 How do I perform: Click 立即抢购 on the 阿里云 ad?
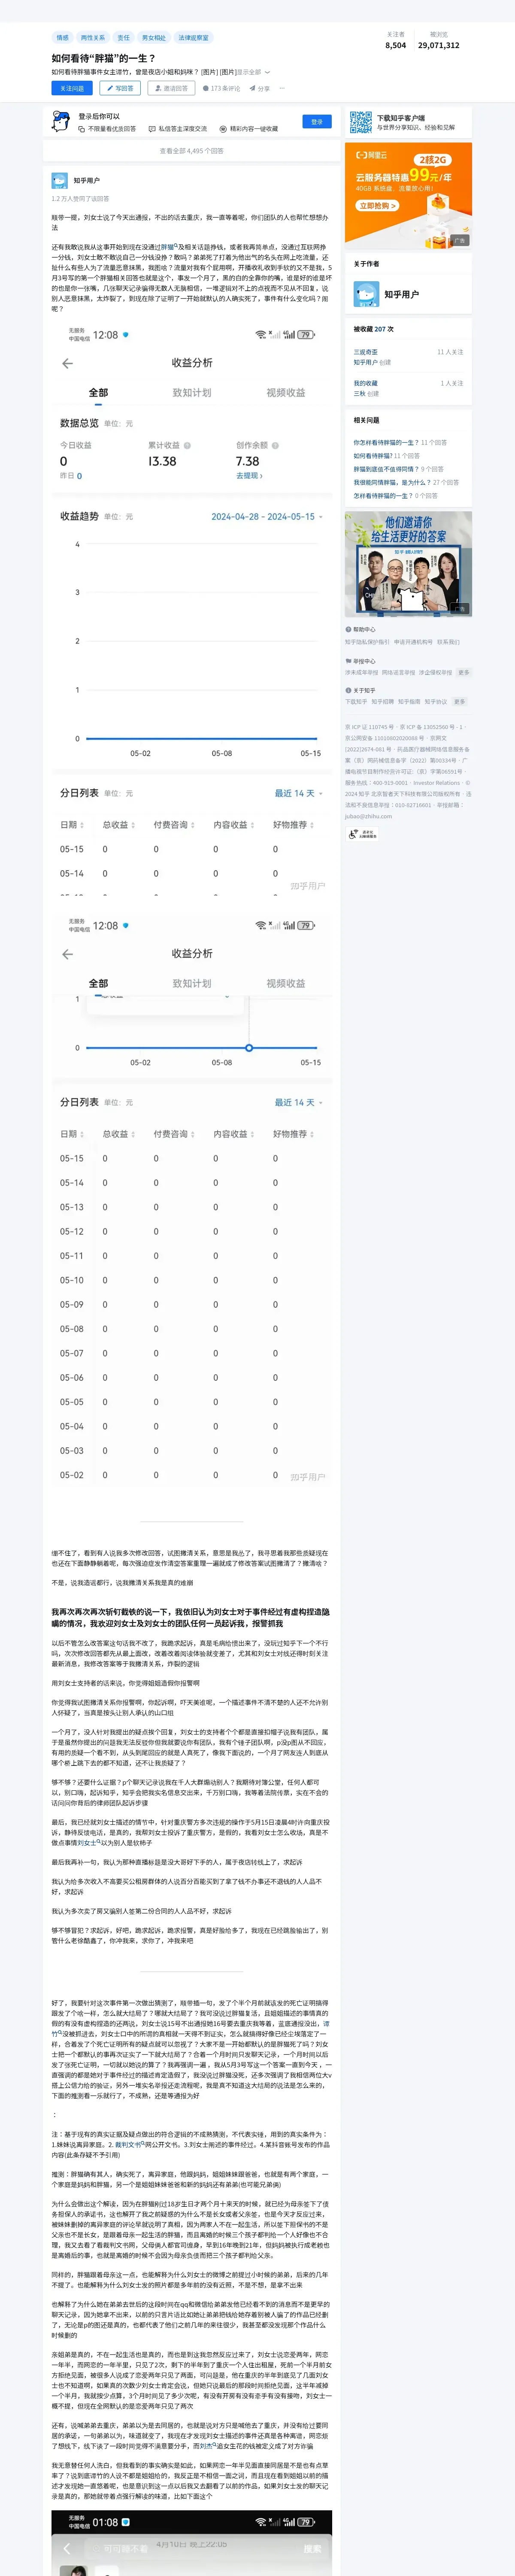click(x=378, y=206)
